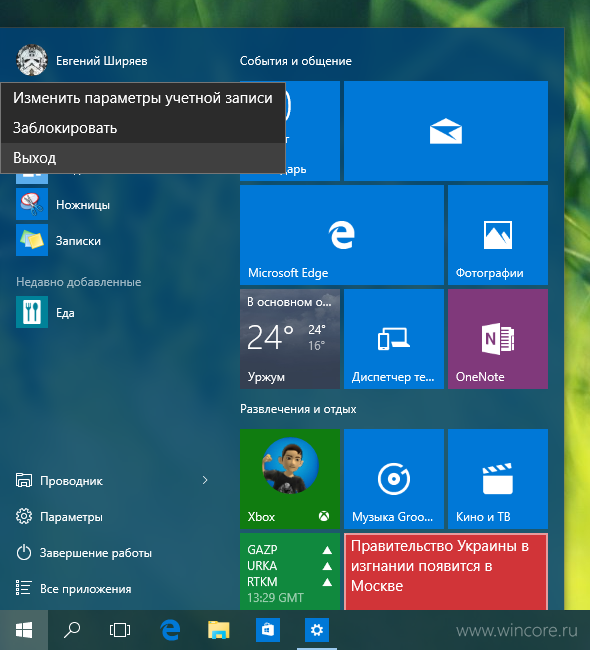Click the Xbox logo icon on Xbox tile
This screenshot has width=590, height=650.
click(324, 517)
